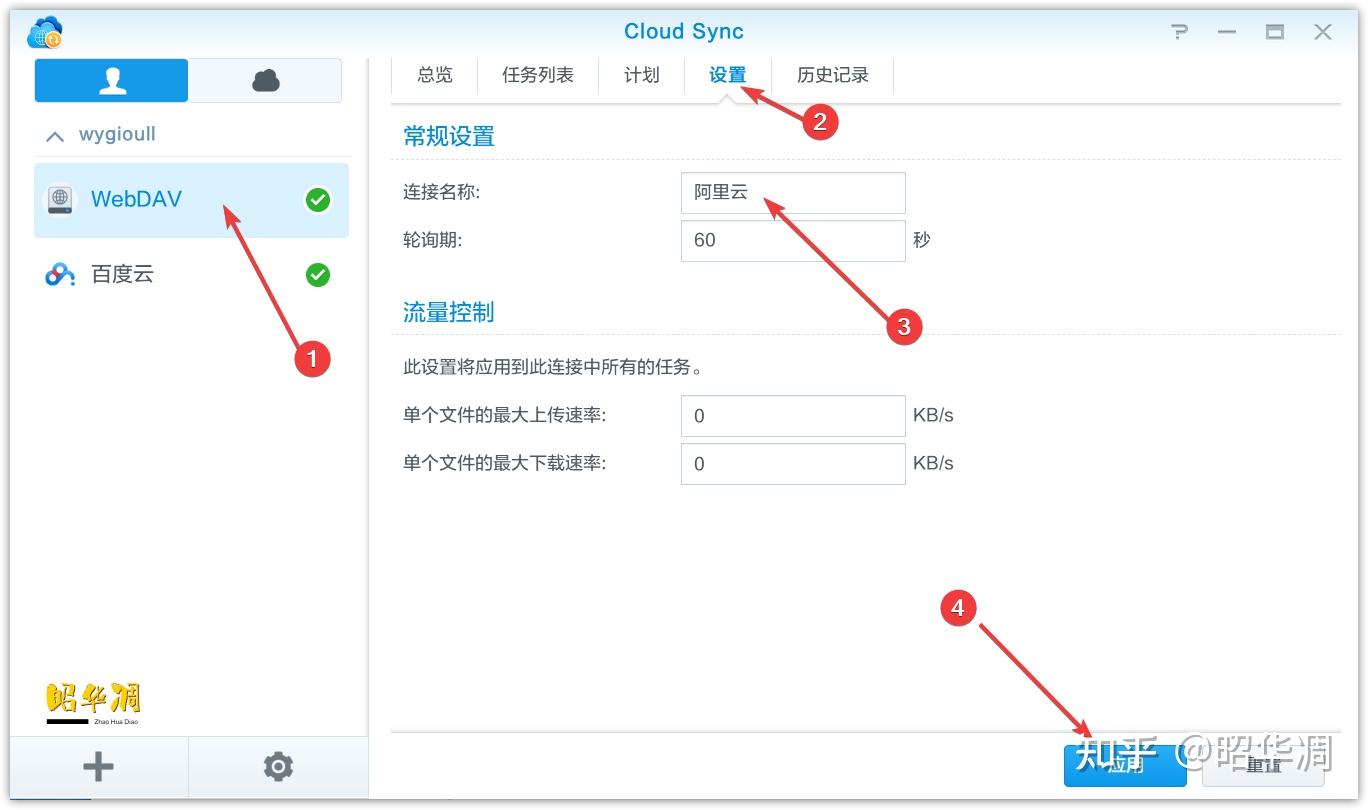
Task: Open the 总览 tab
Action: coord(435,75)
